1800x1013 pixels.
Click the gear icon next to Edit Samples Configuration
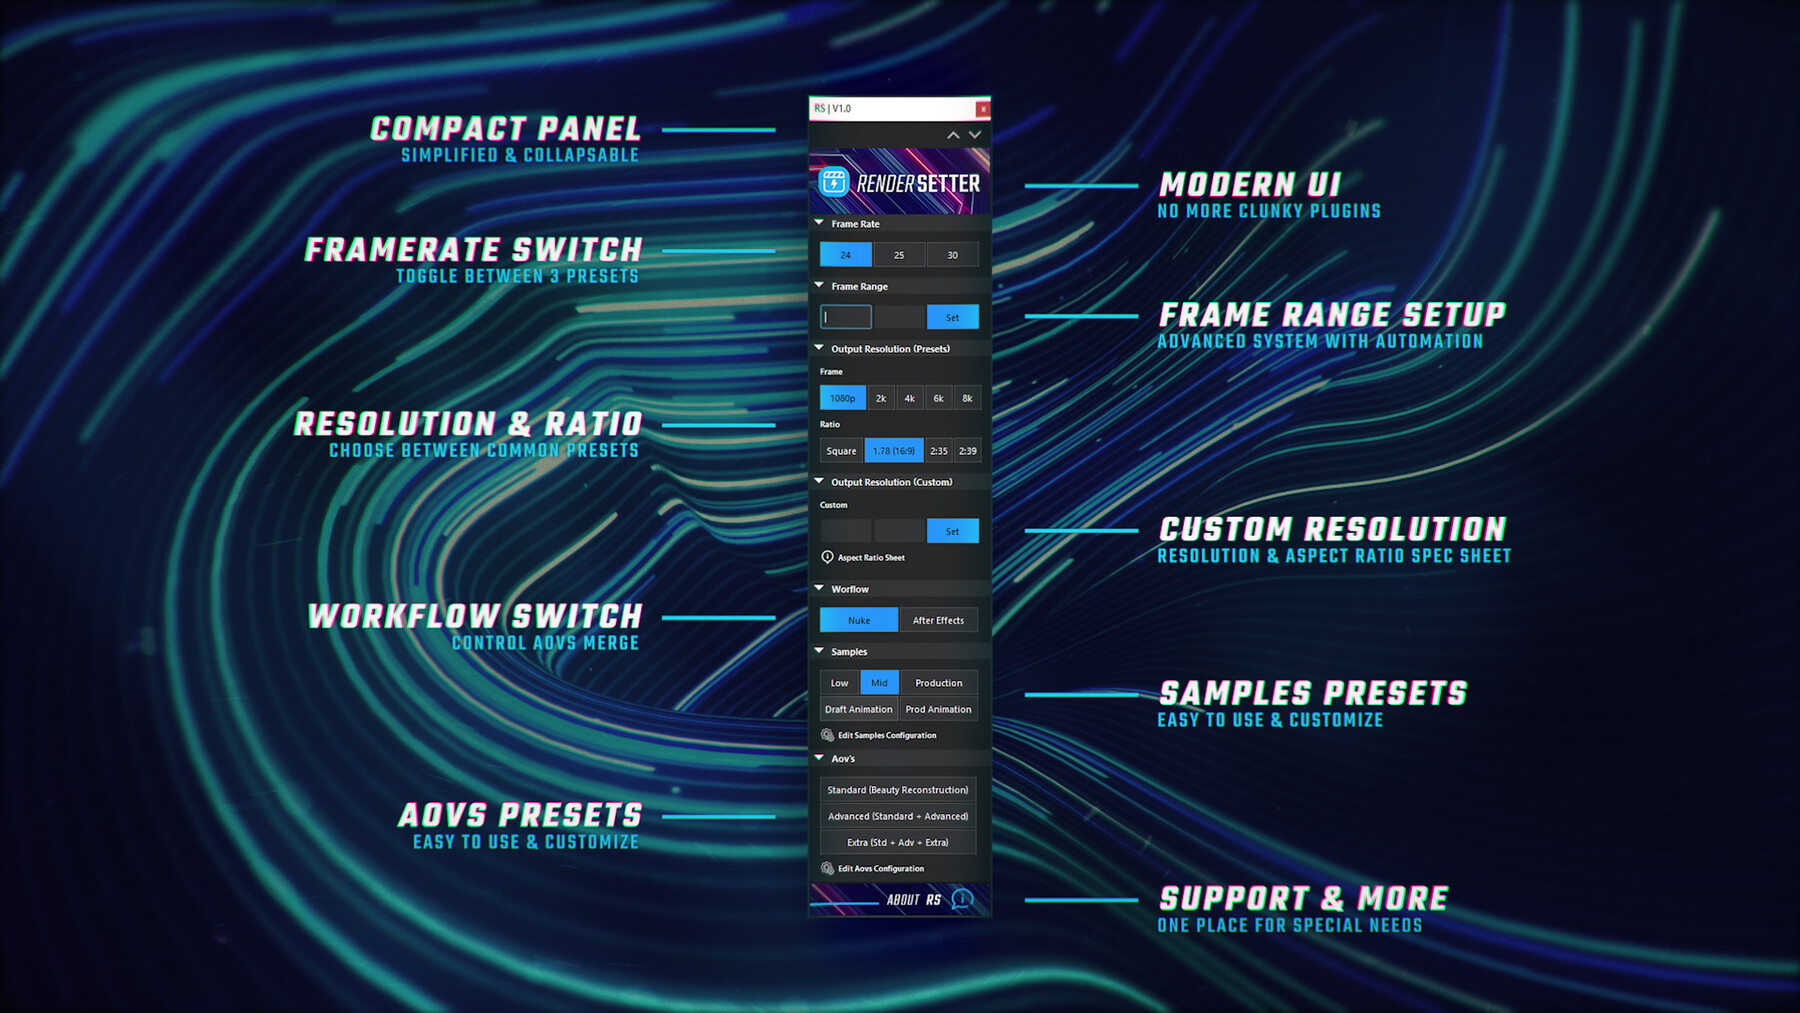click(x=827, y=735)
